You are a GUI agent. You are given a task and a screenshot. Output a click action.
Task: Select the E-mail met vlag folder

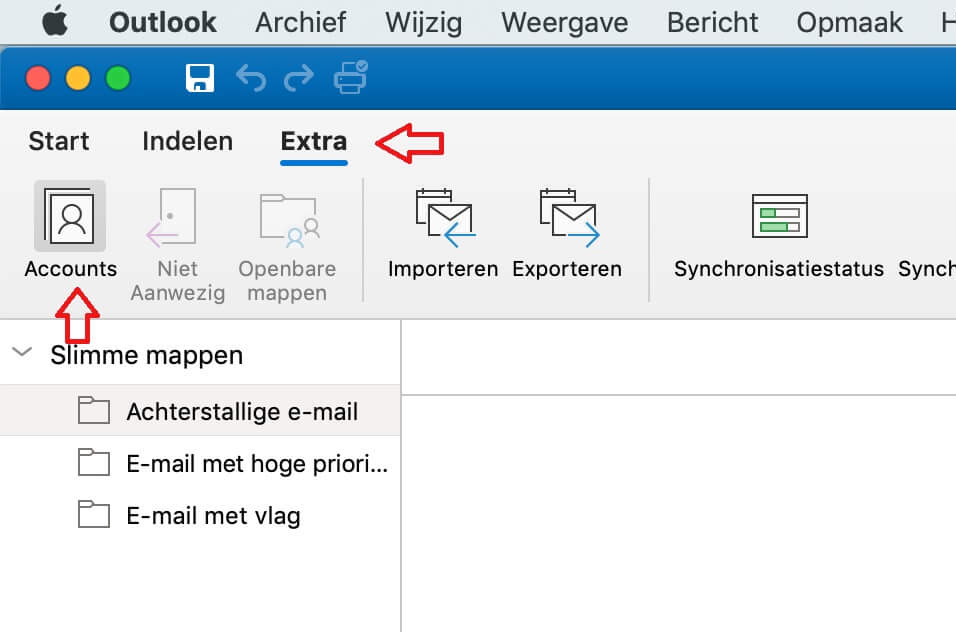tap(200, 516)
